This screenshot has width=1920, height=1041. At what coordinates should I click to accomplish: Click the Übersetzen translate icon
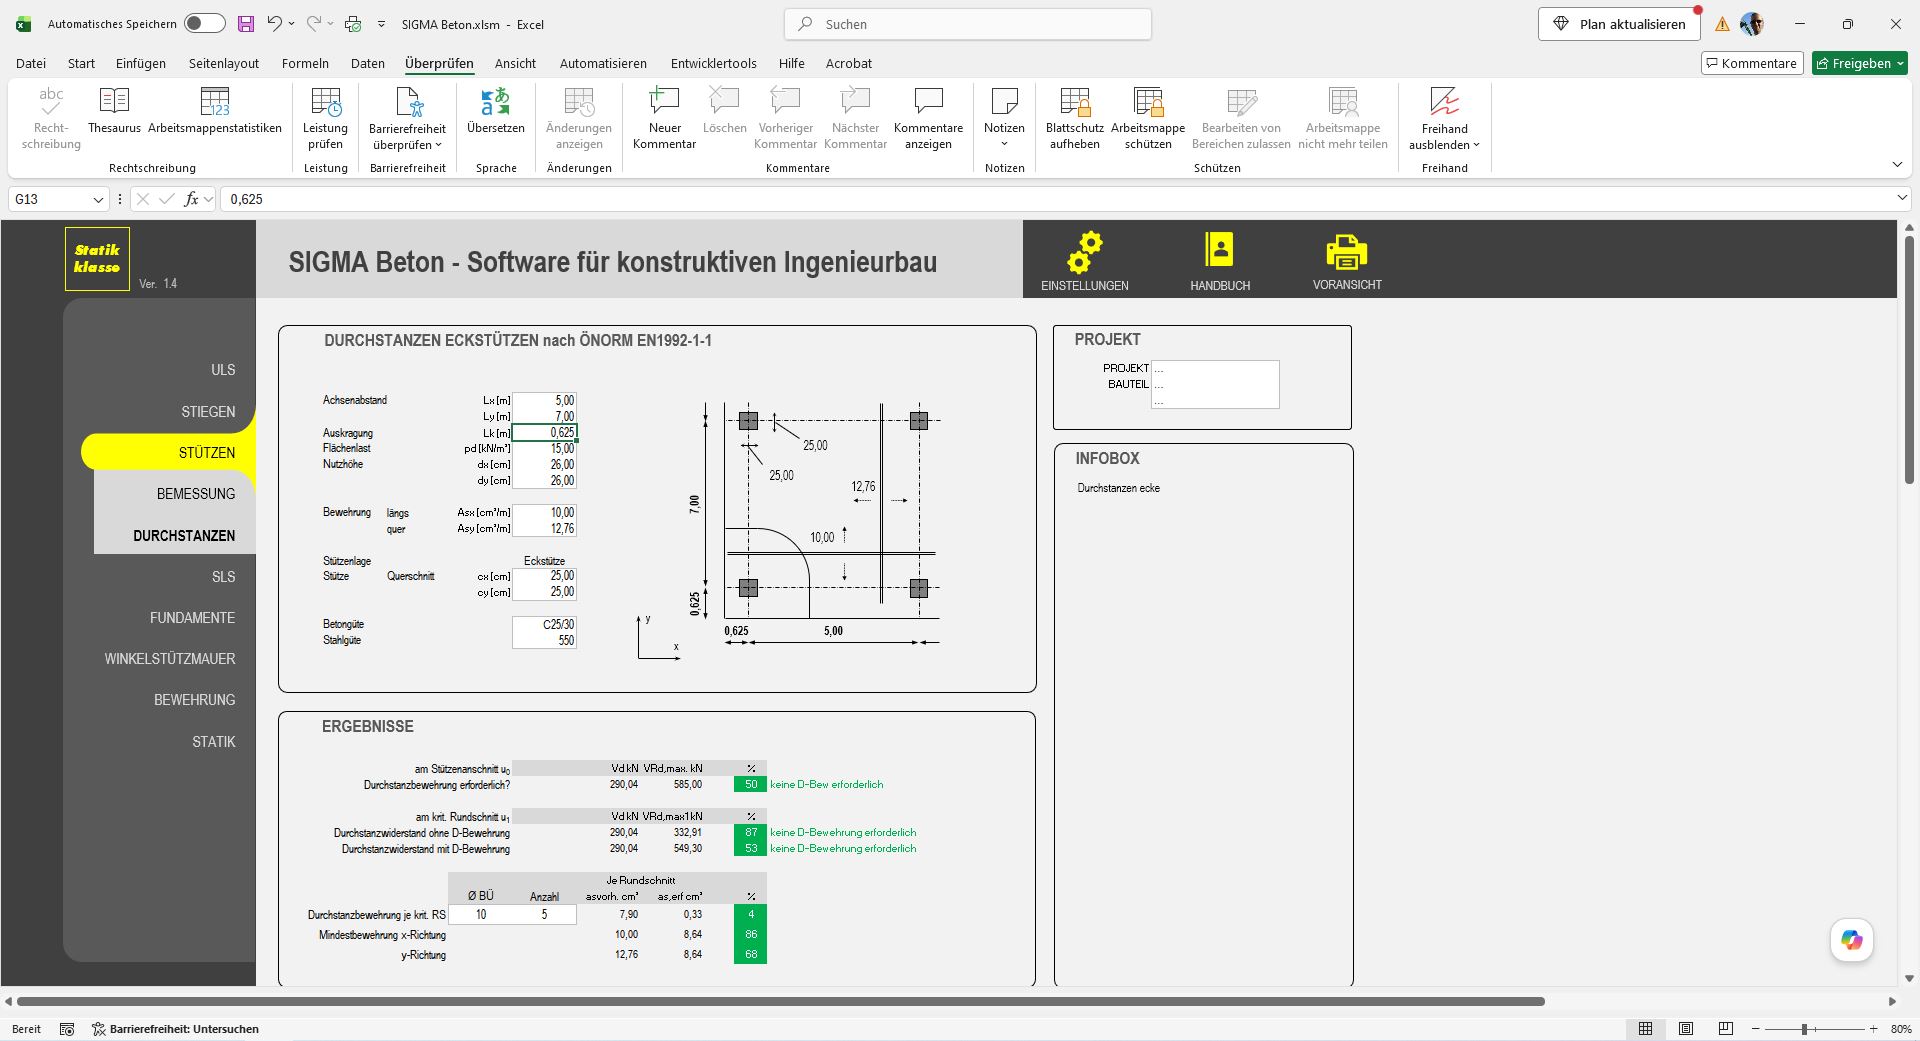pyautogui.click(x=495, y=111)
